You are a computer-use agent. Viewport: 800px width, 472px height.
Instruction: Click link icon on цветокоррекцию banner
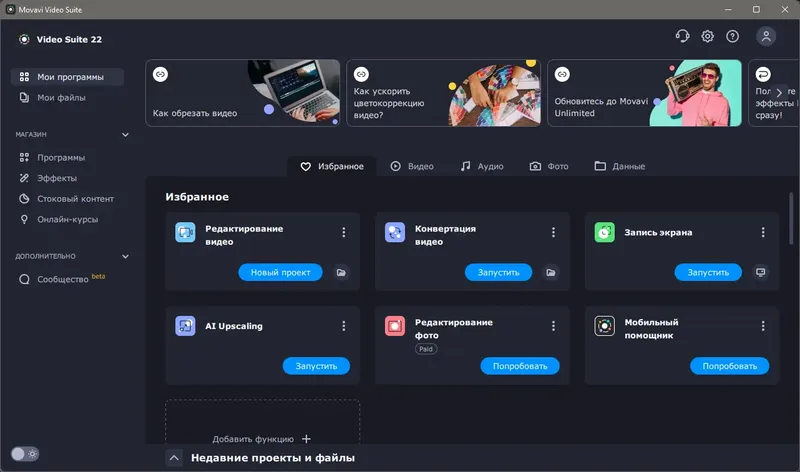[x=361, y=74]
